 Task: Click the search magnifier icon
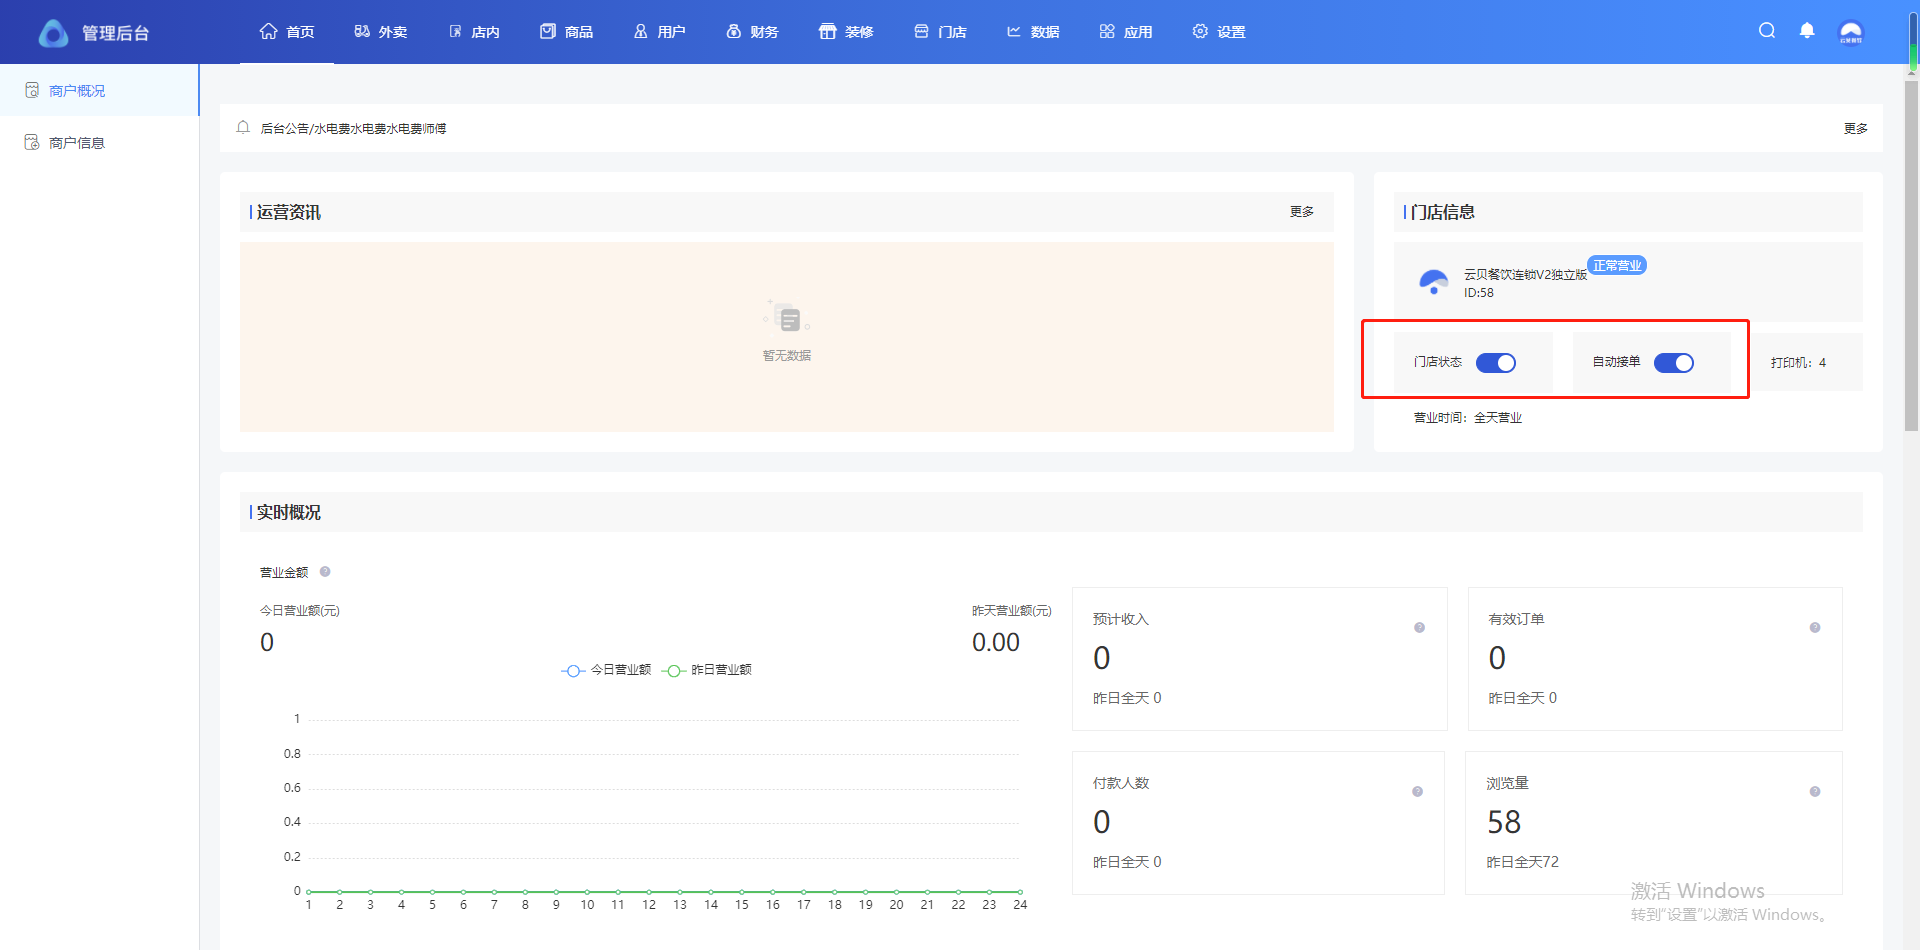[1767, 31]
